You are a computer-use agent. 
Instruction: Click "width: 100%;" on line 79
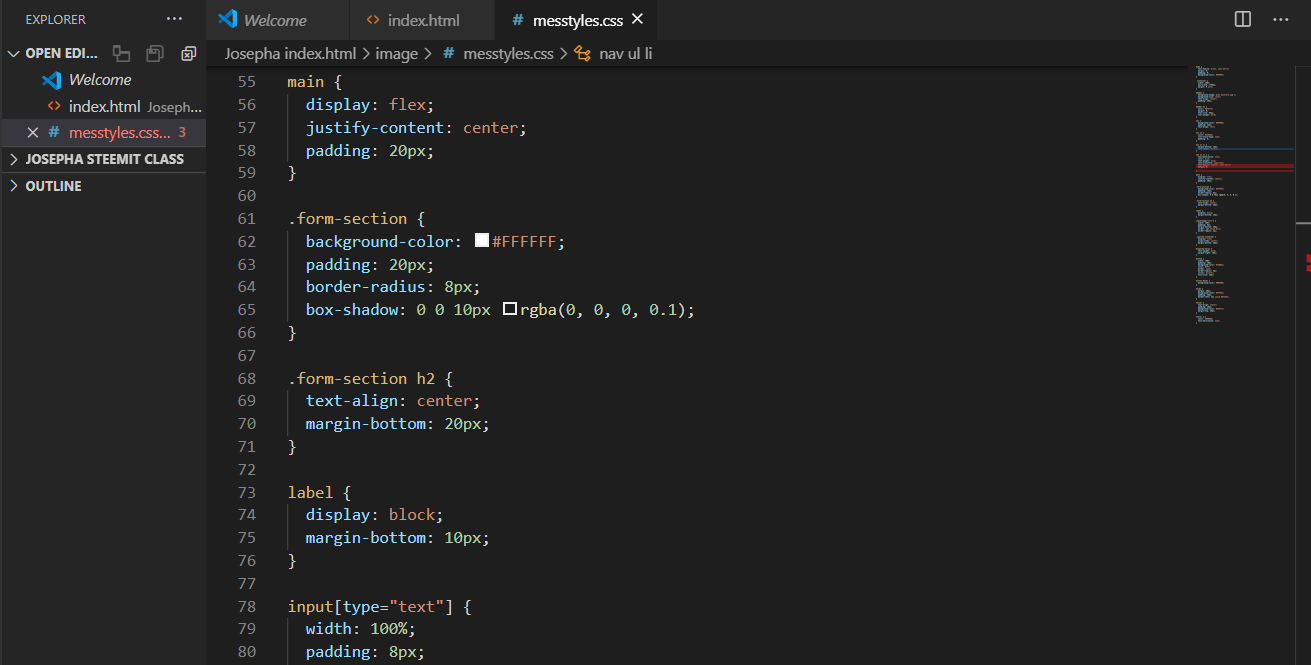[361, 629]
